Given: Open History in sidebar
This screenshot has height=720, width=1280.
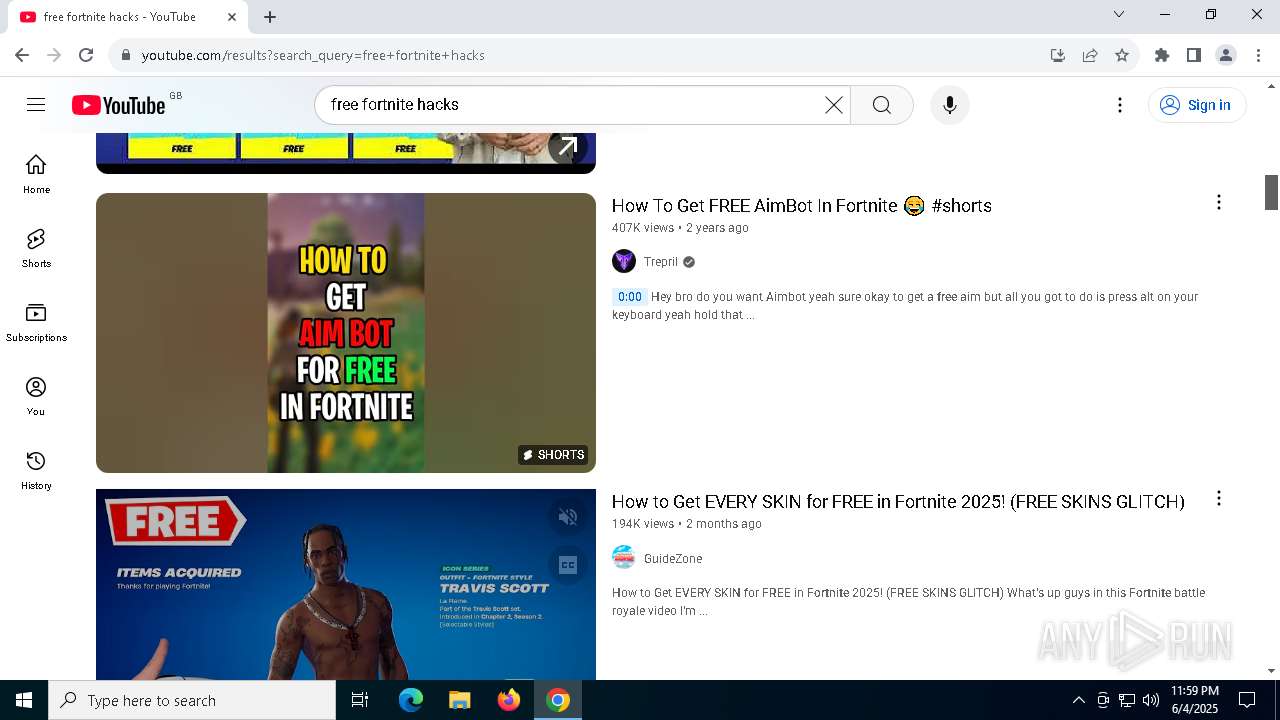Looking at the screenshot, I should point(36,470).
